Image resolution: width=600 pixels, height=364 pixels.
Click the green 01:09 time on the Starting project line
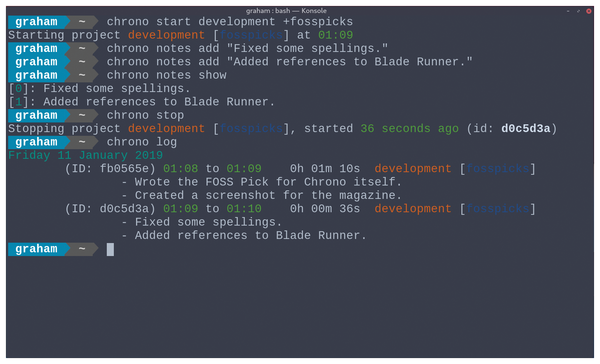pos(336,35)
